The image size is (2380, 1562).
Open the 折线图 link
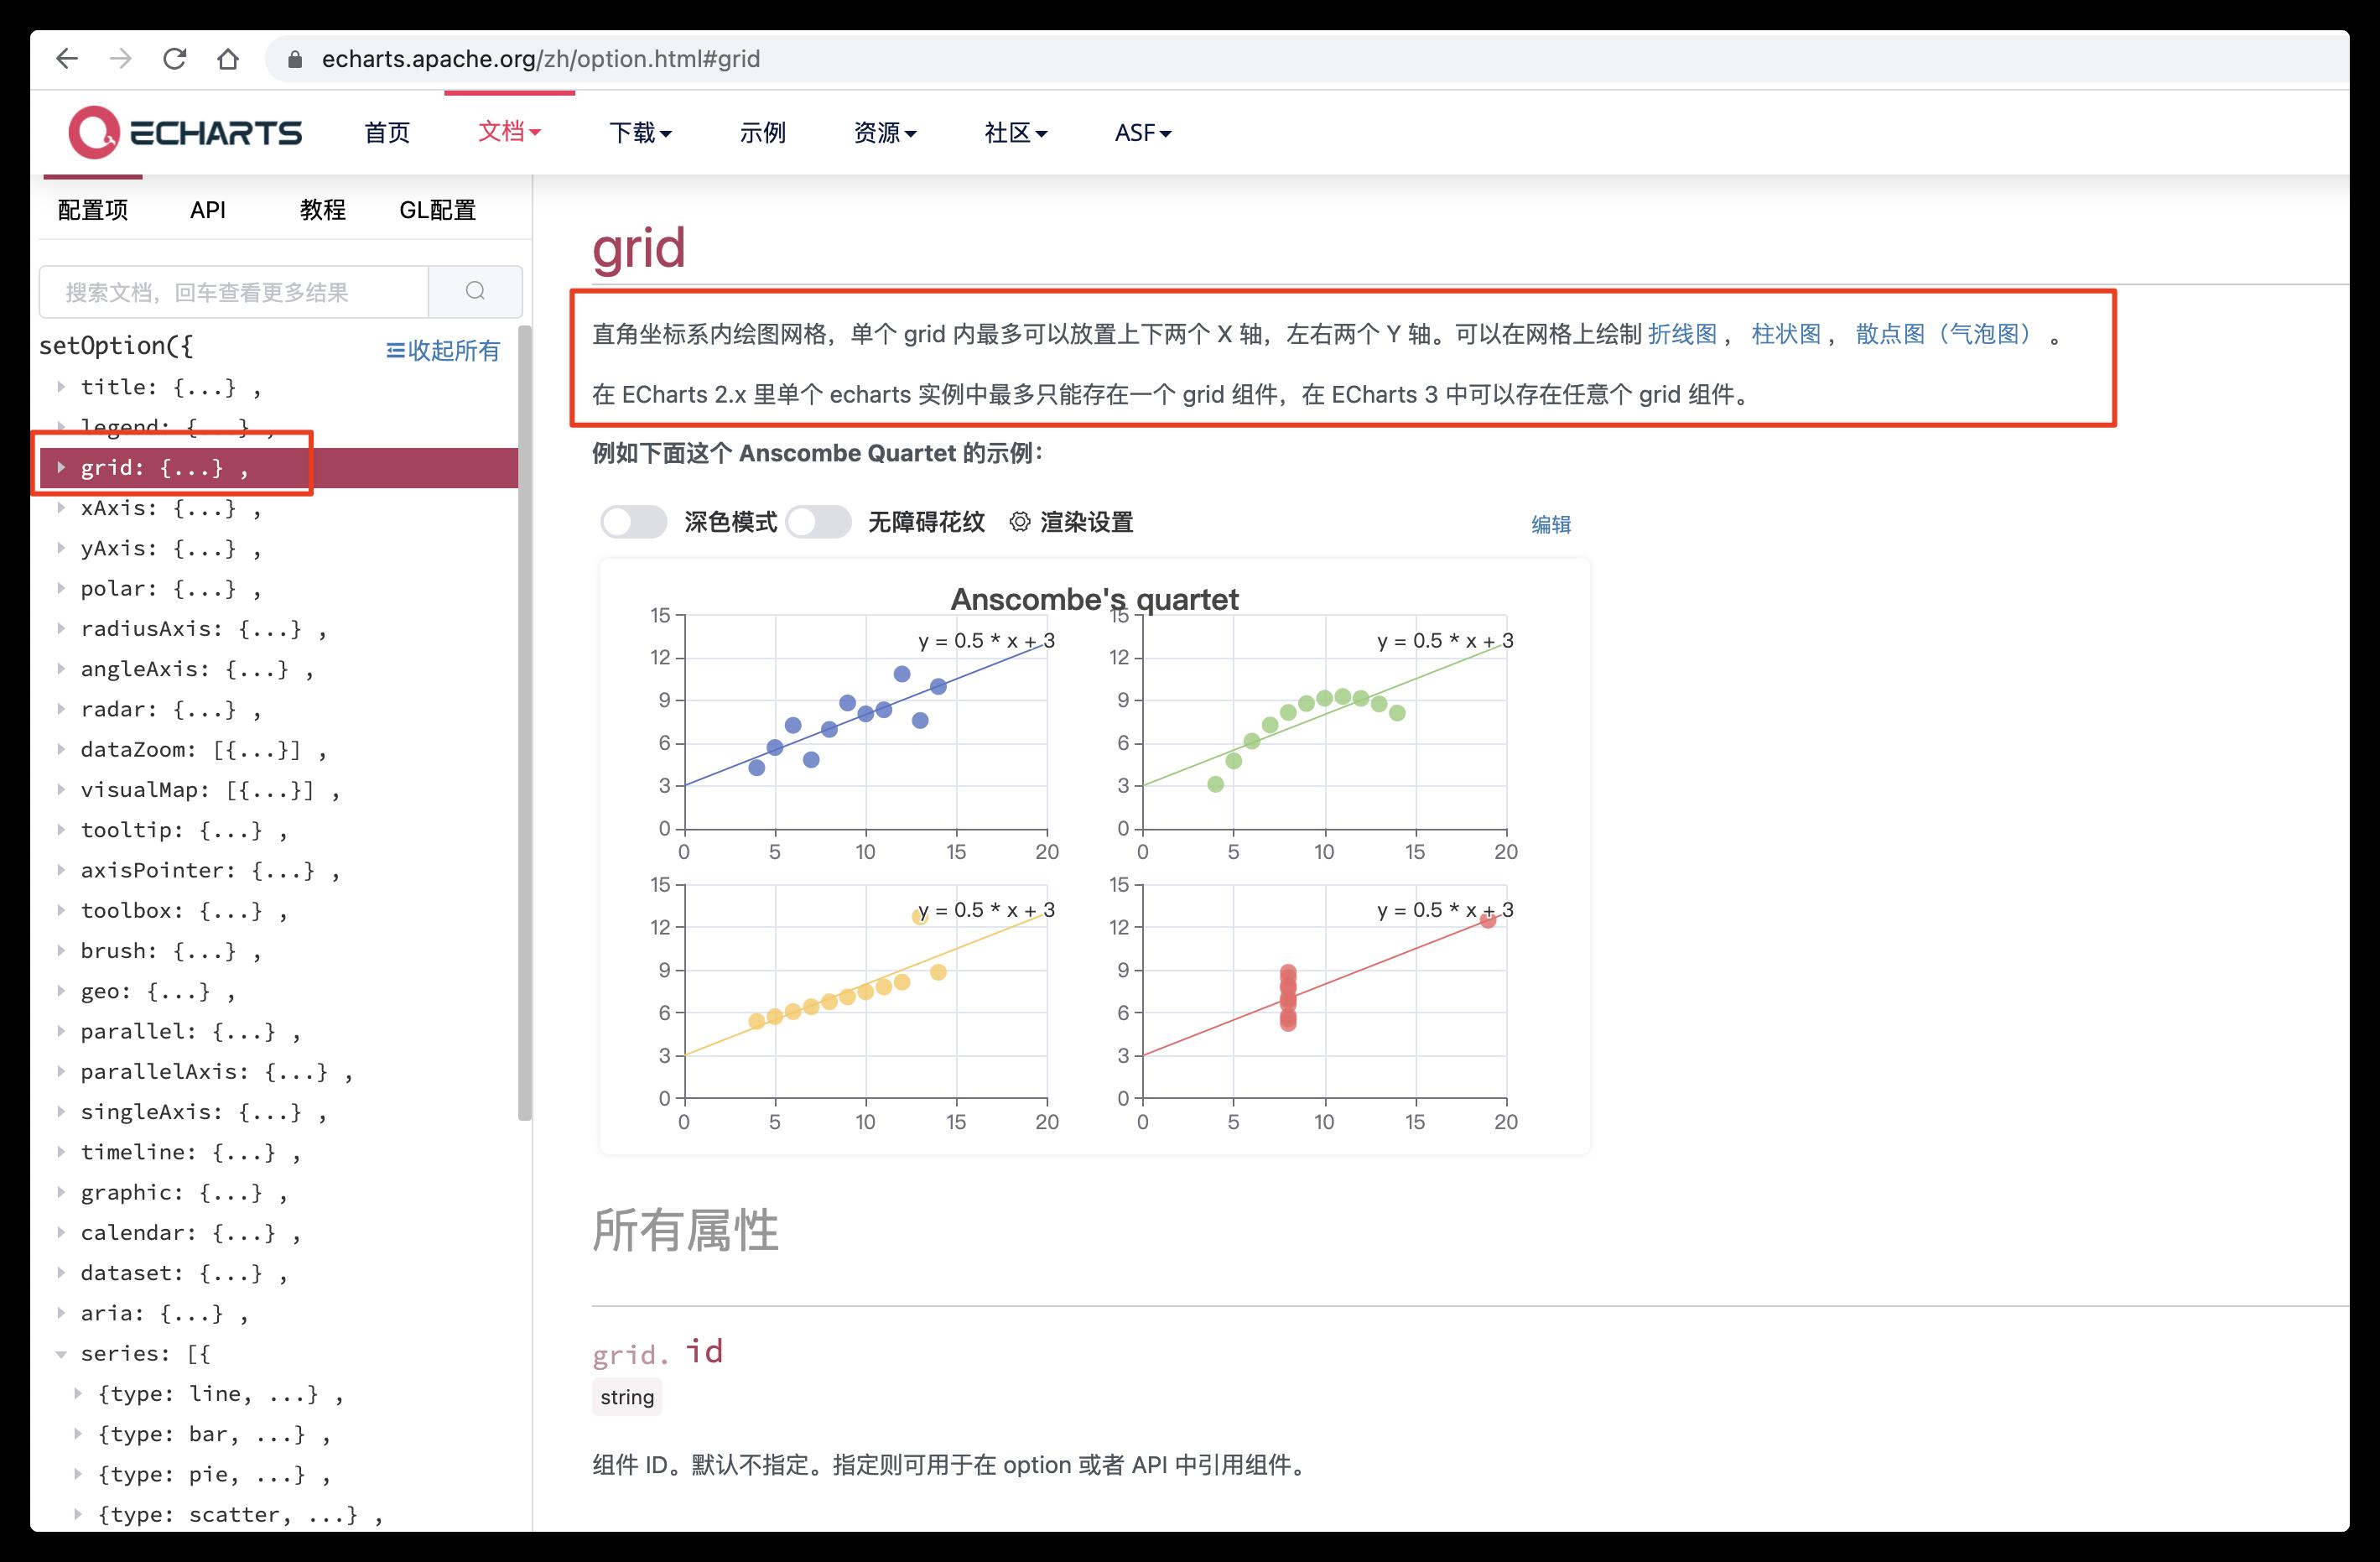tap(1682, 334)
